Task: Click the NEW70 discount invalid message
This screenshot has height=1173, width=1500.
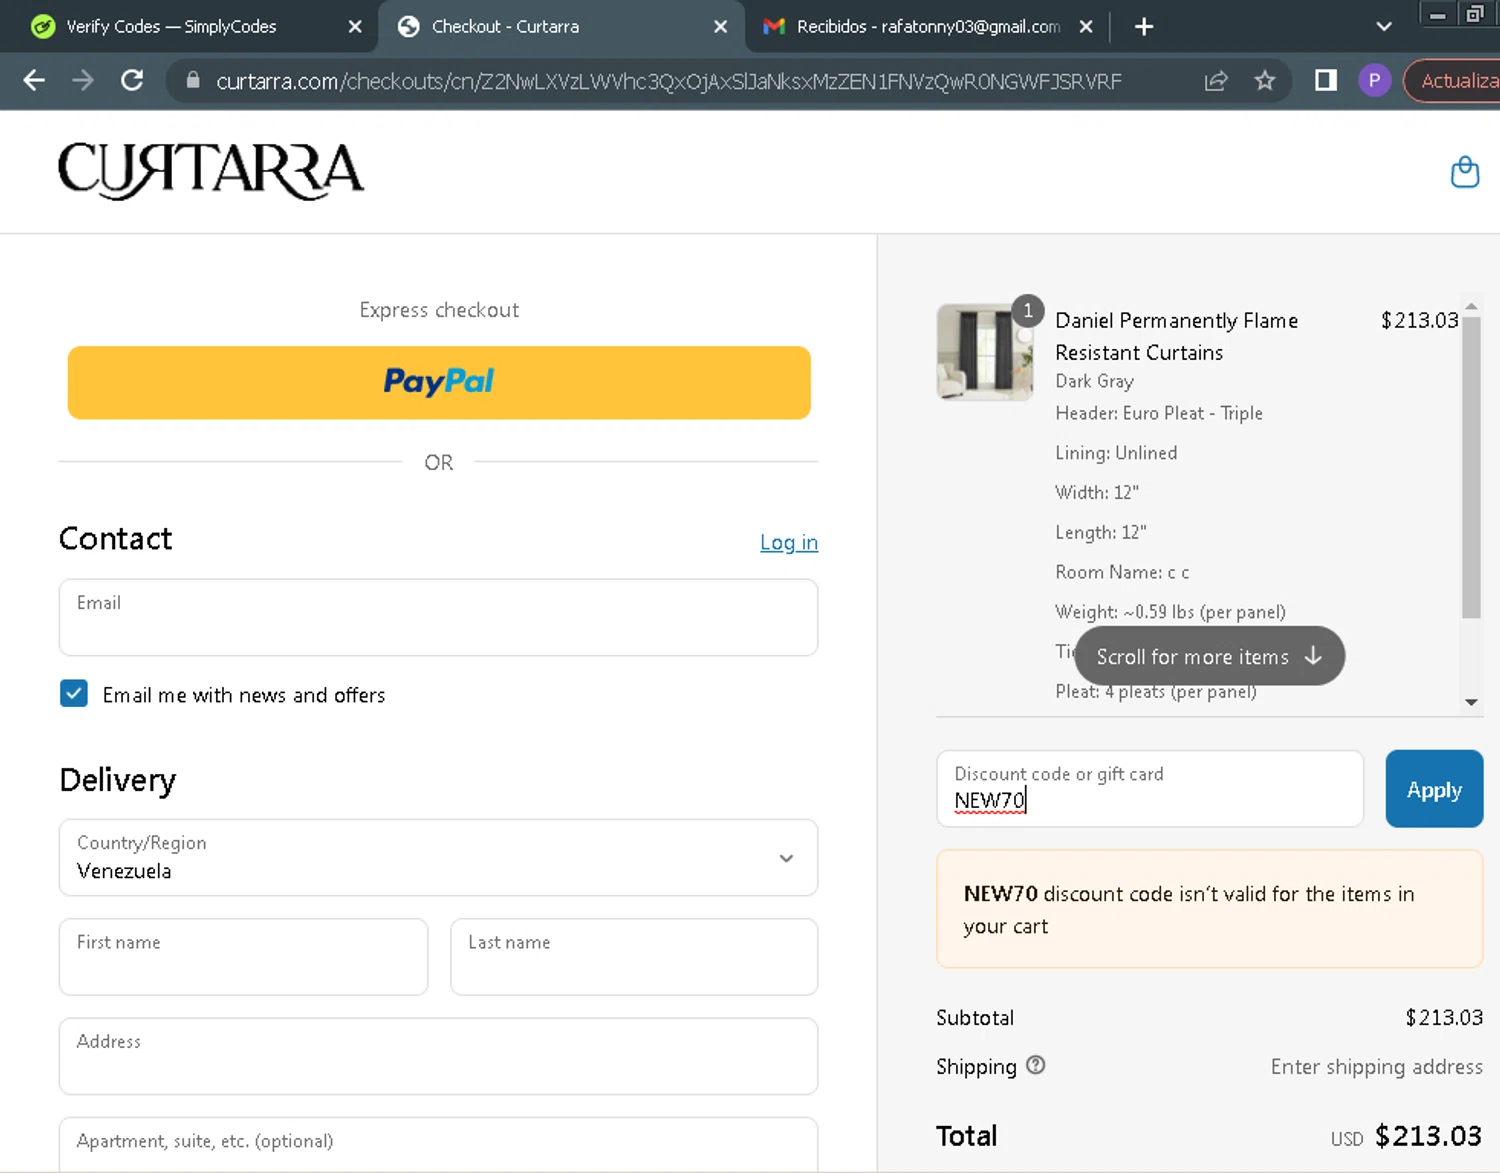Action: point(1209,909)
